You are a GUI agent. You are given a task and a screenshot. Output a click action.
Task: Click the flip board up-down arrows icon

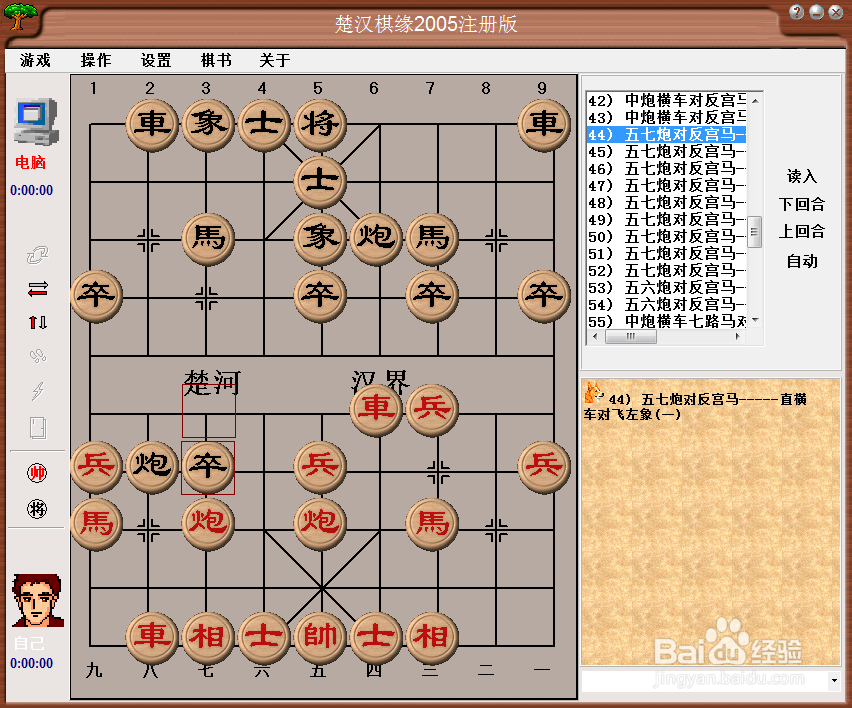coord(36,320)
